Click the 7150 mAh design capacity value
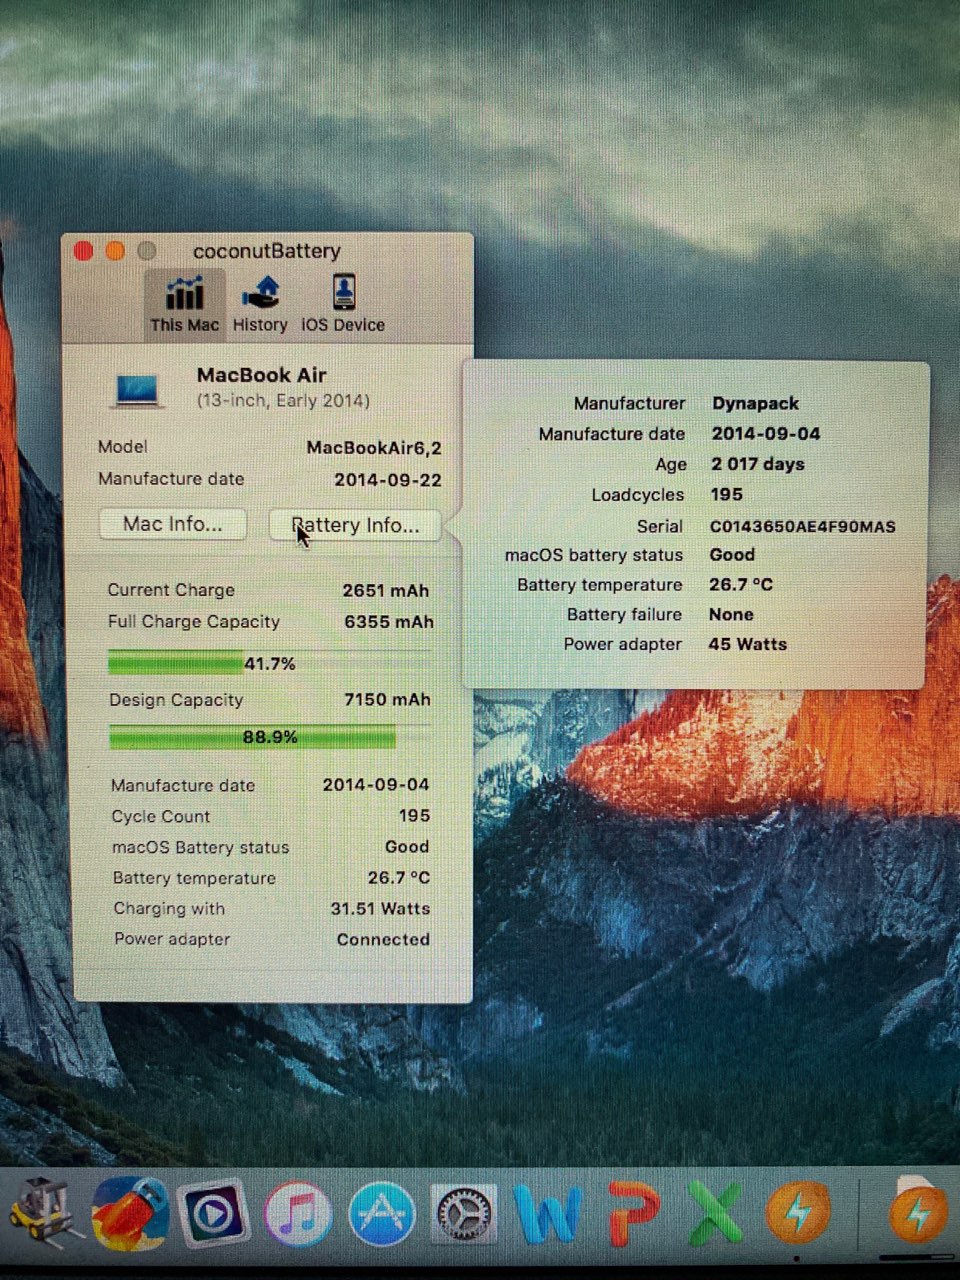960x1280 pixels. pos(387,700)
